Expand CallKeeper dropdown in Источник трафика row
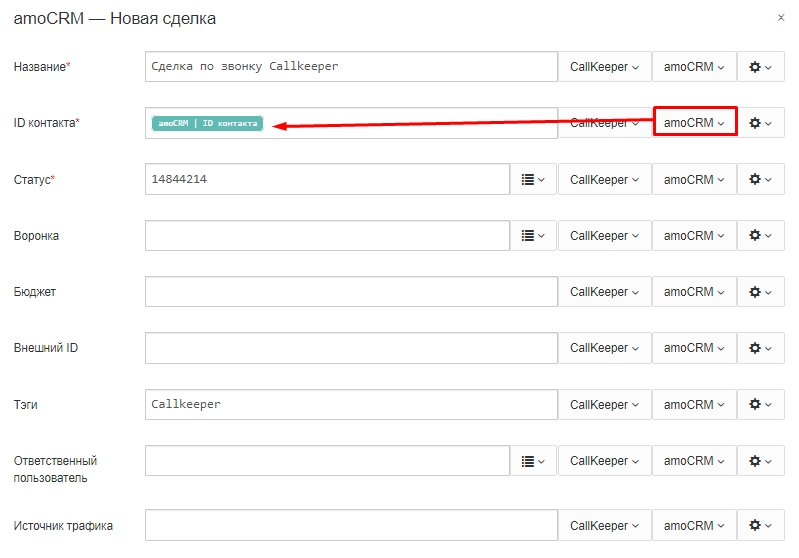 (x=605, y=525)
